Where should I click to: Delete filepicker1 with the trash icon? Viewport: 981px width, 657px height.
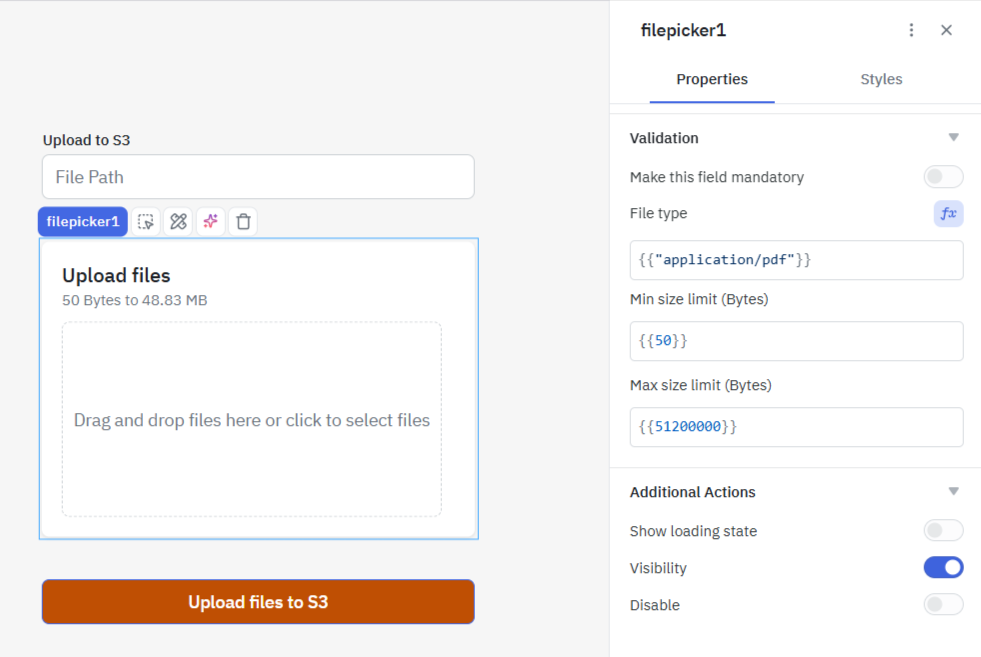(242, 222)
